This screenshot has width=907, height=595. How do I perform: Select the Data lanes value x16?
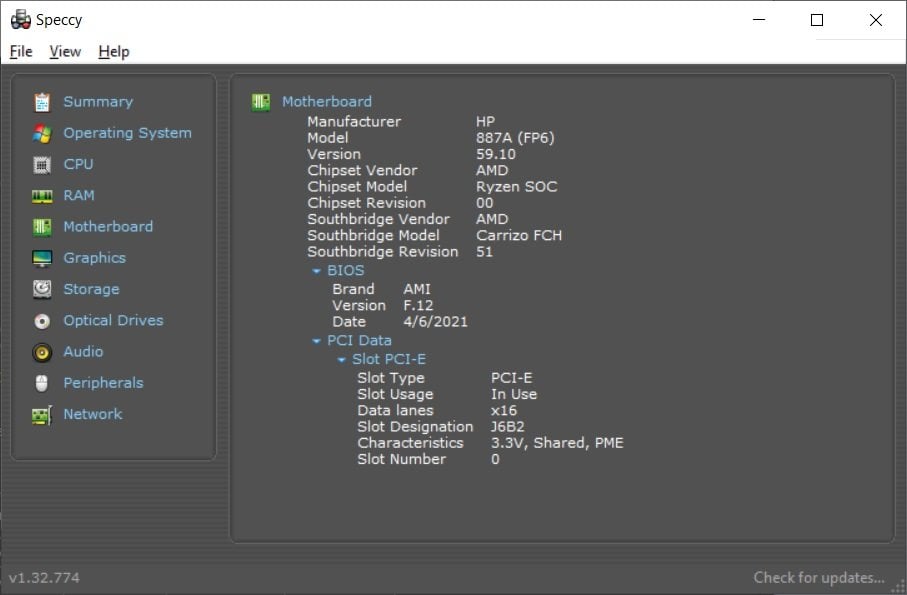(x=504, y=411)
